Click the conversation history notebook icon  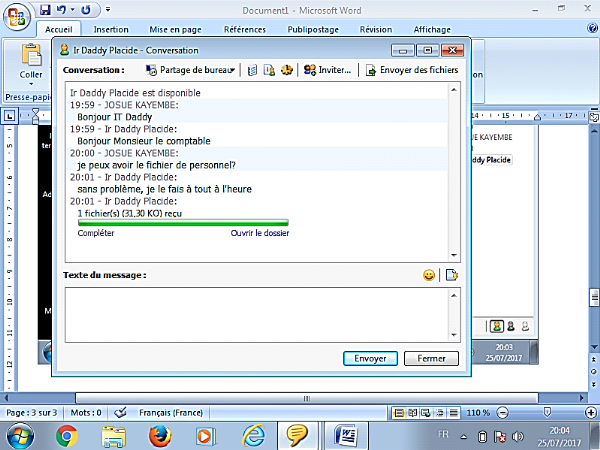pyautogui.click(x=252, y=70)
